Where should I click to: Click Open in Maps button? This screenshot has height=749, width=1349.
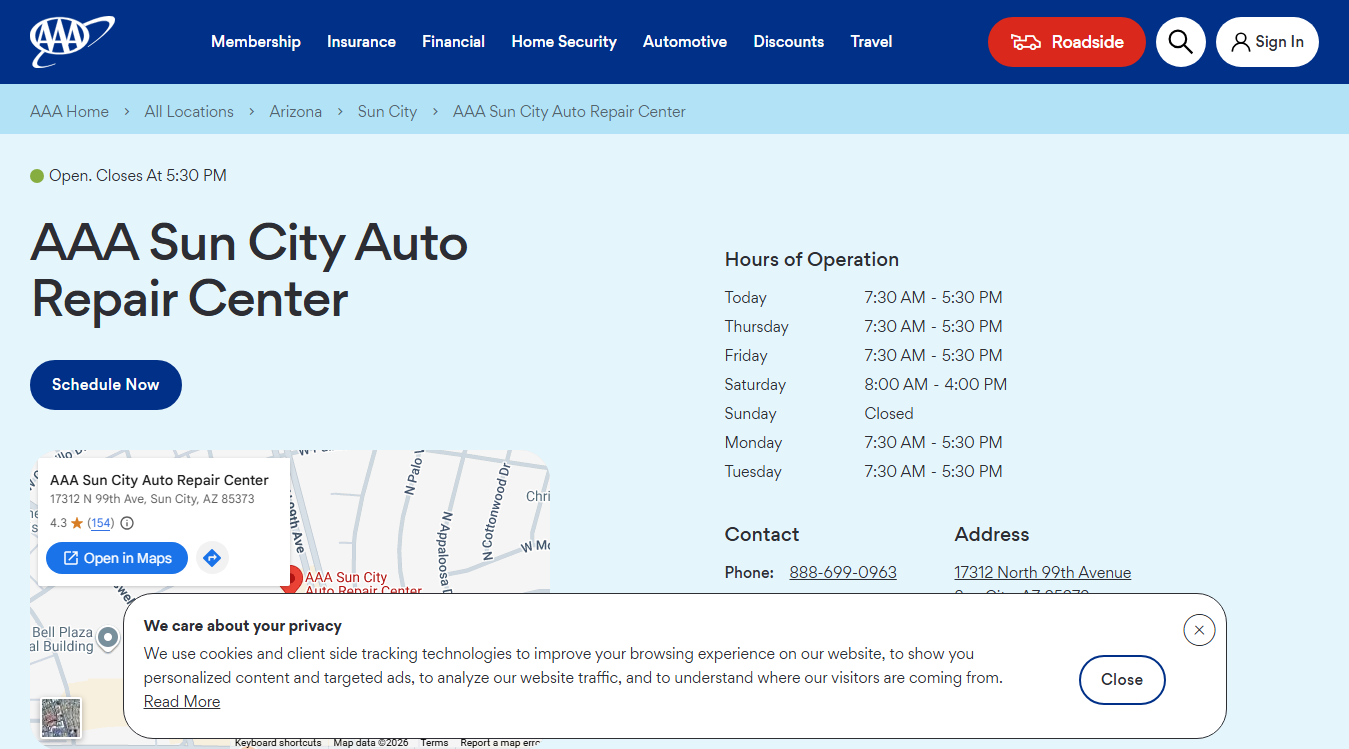[117, 558]
